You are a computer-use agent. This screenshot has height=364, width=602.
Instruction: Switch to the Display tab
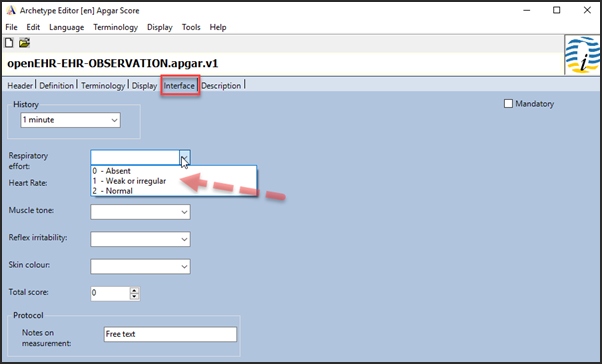click(144, 86)
